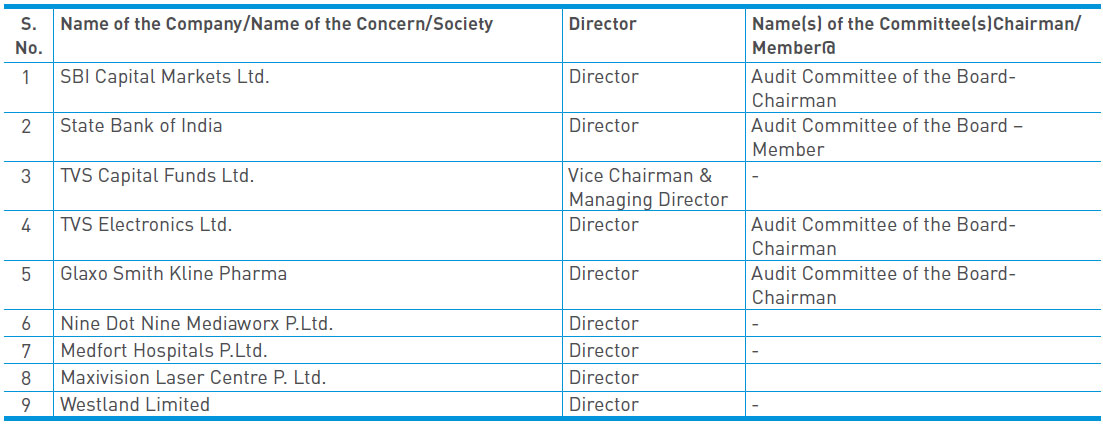Image resolution: width=1103 pixels, height=424 pixels.
Task: Select 'Maxivision Laser Centre P. Ltd.' entry
Action: [193, 378]
